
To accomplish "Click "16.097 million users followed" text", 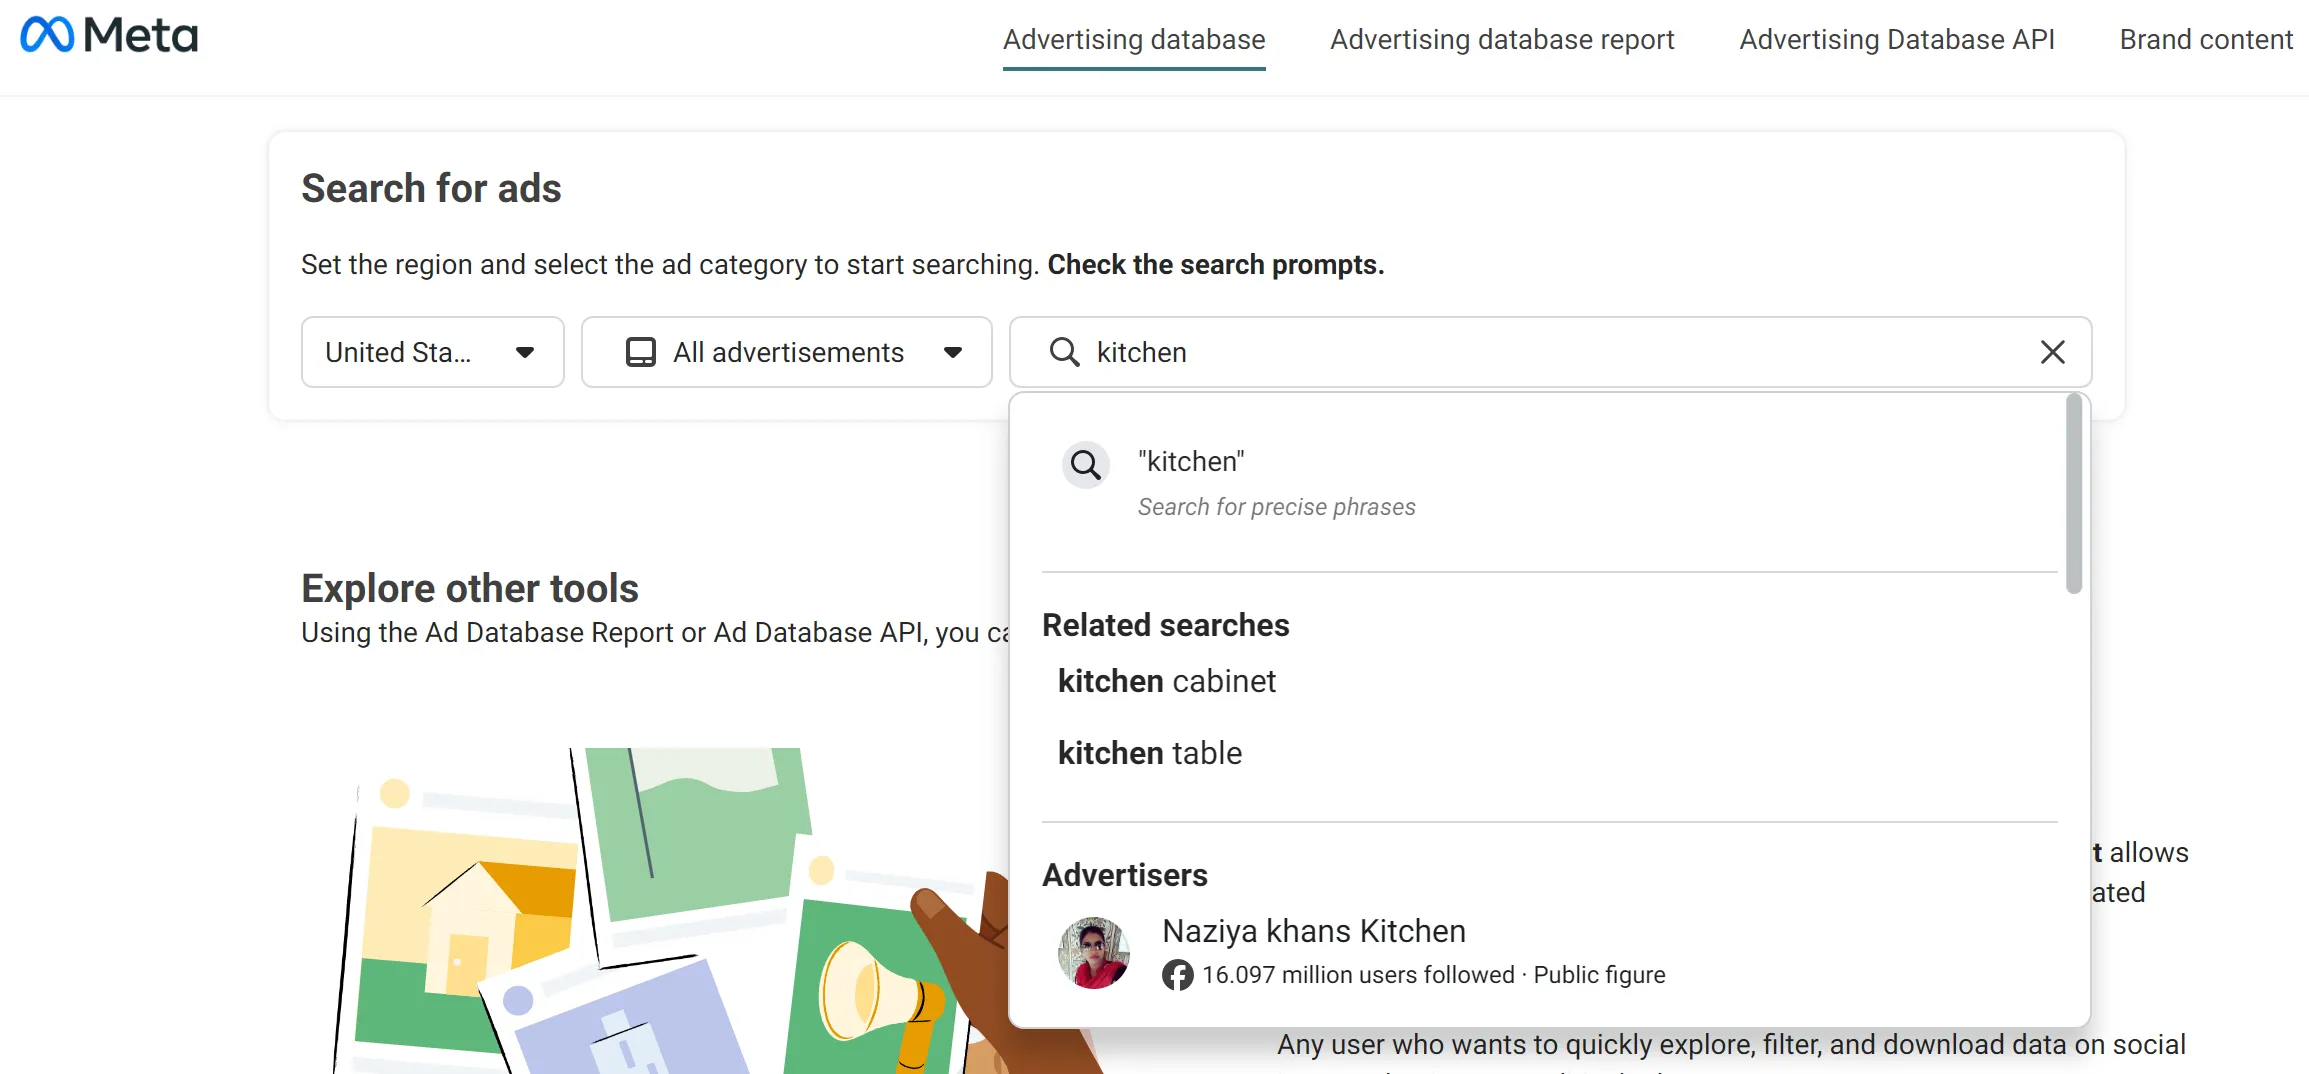I will click(1358, 975).
